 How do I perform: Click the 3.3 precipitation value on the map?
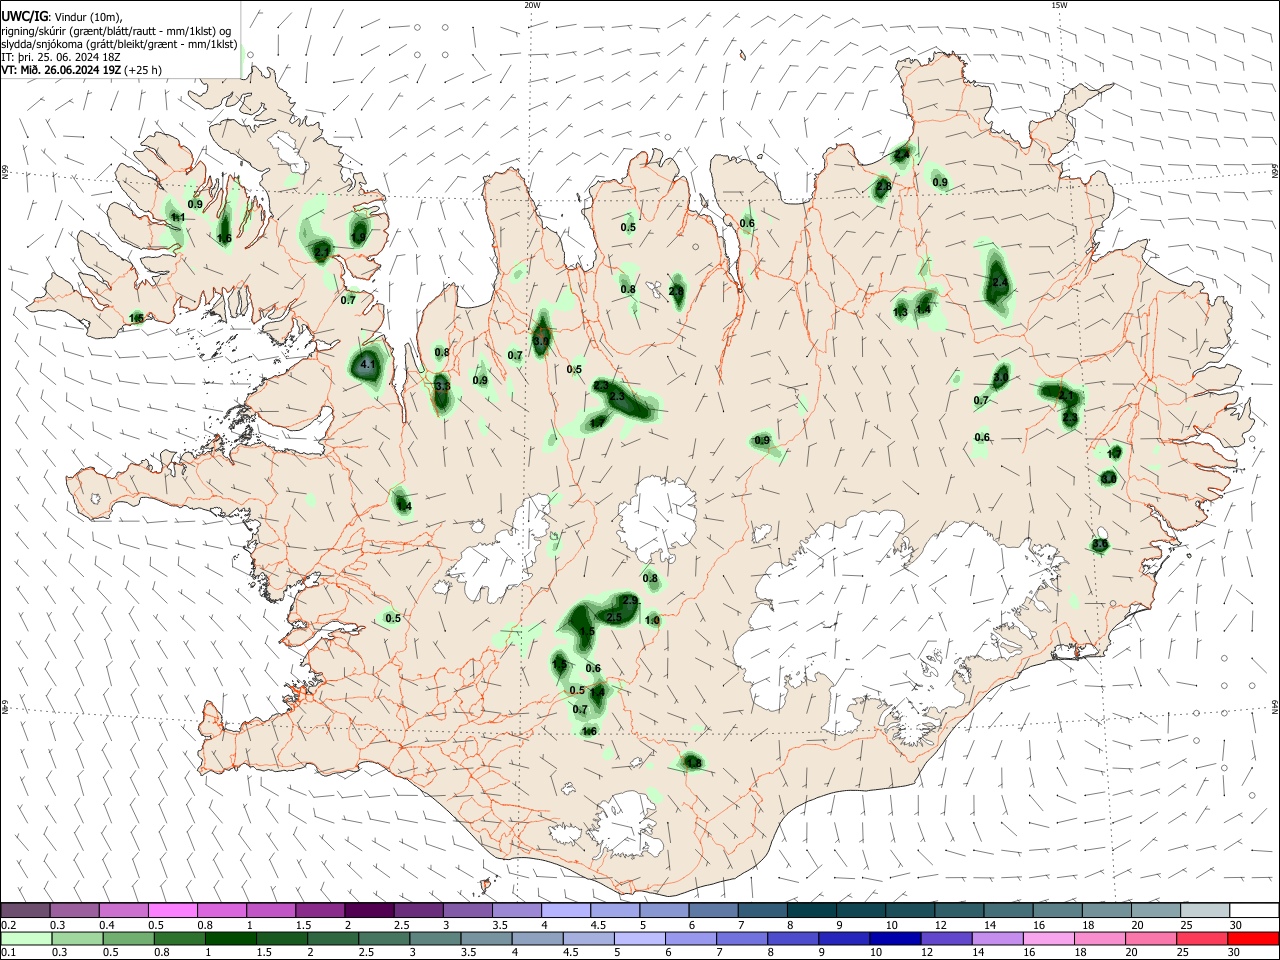pos(442,386)
